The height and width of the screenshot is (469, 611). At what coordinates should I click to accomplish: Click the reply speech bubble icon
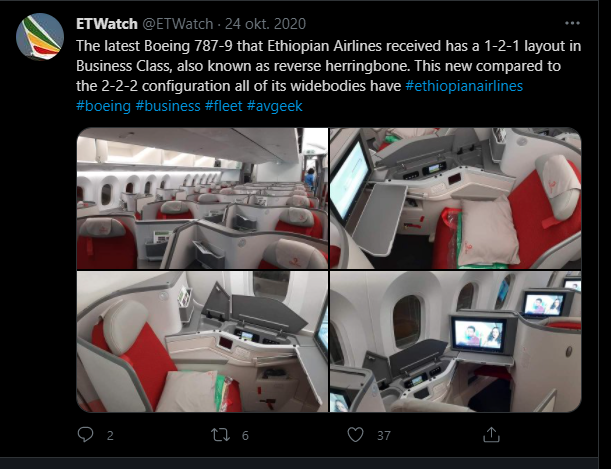pyautogui.click(x=85, y=434)
